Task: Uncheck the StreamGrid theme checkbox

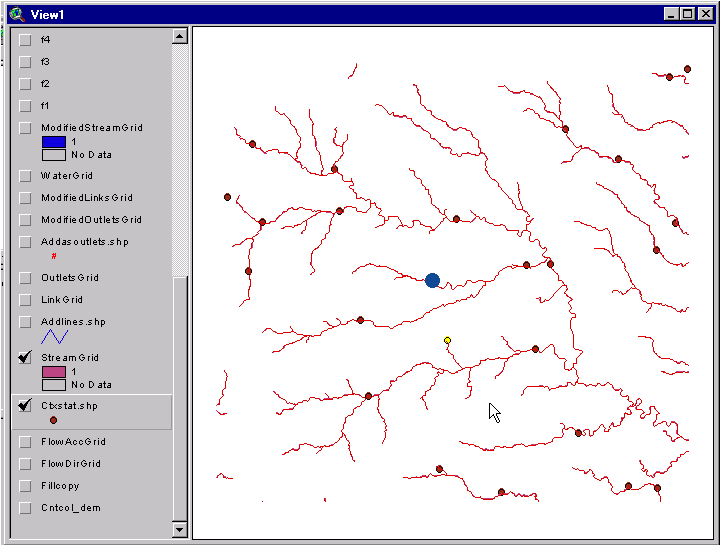Action: (x=26, y=358)
